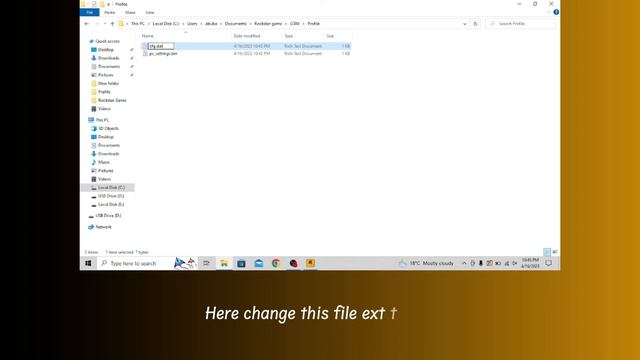Open Google Chrome from the taskbar

coord(276,263)
